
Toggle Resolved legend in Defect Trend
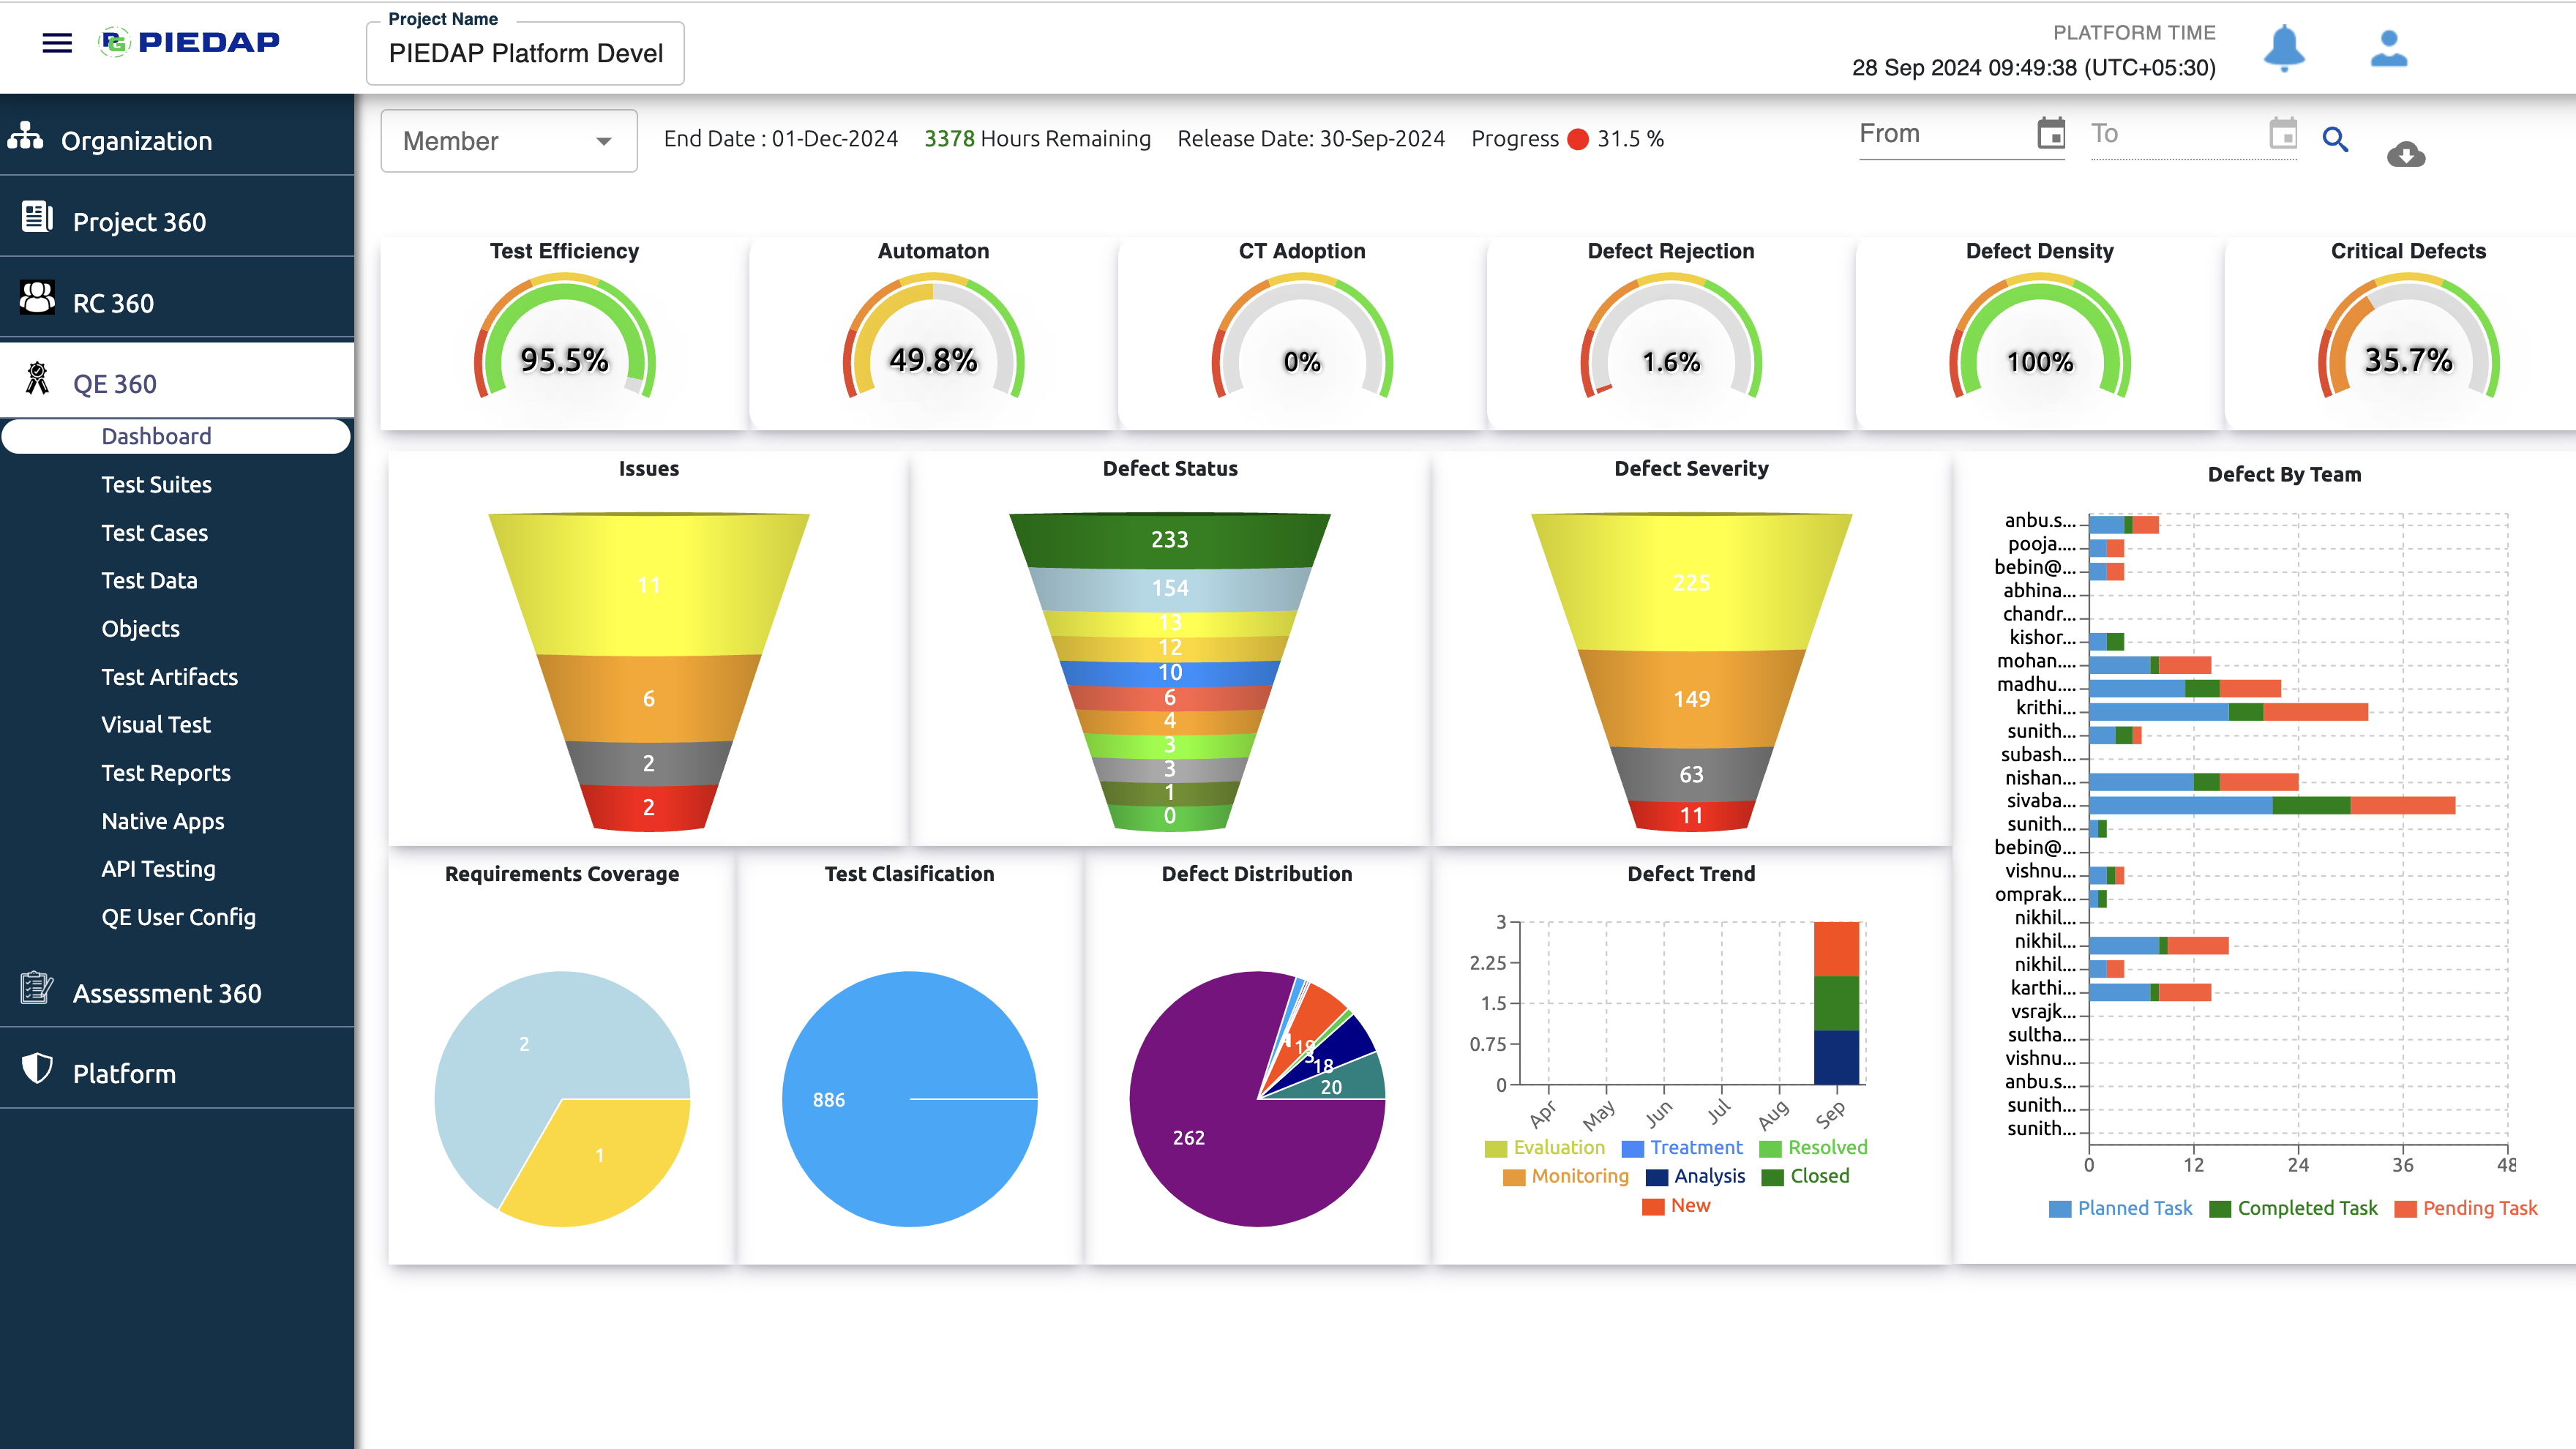click(1813, 1147)
